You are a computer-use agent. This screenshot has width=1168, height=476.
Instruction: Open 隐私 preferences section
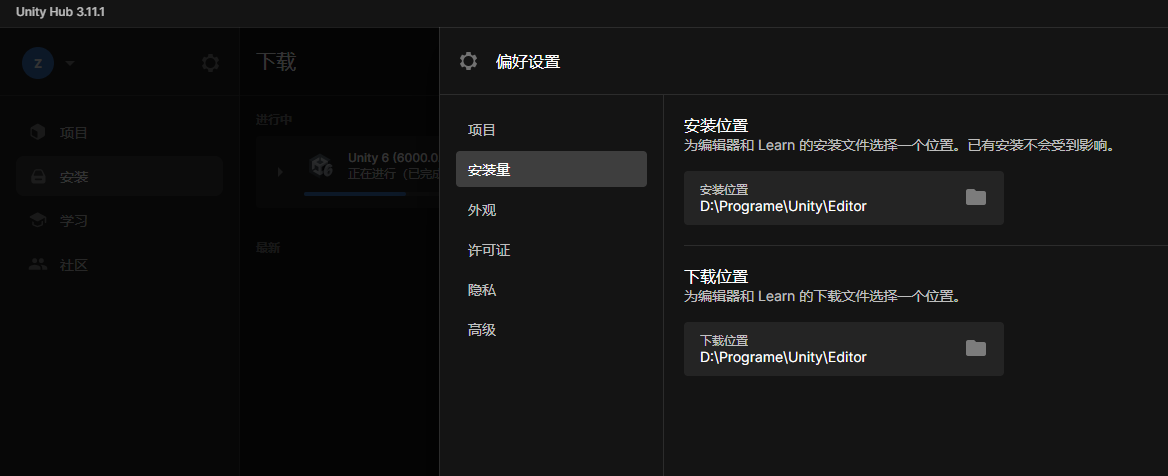coord(551,290)
